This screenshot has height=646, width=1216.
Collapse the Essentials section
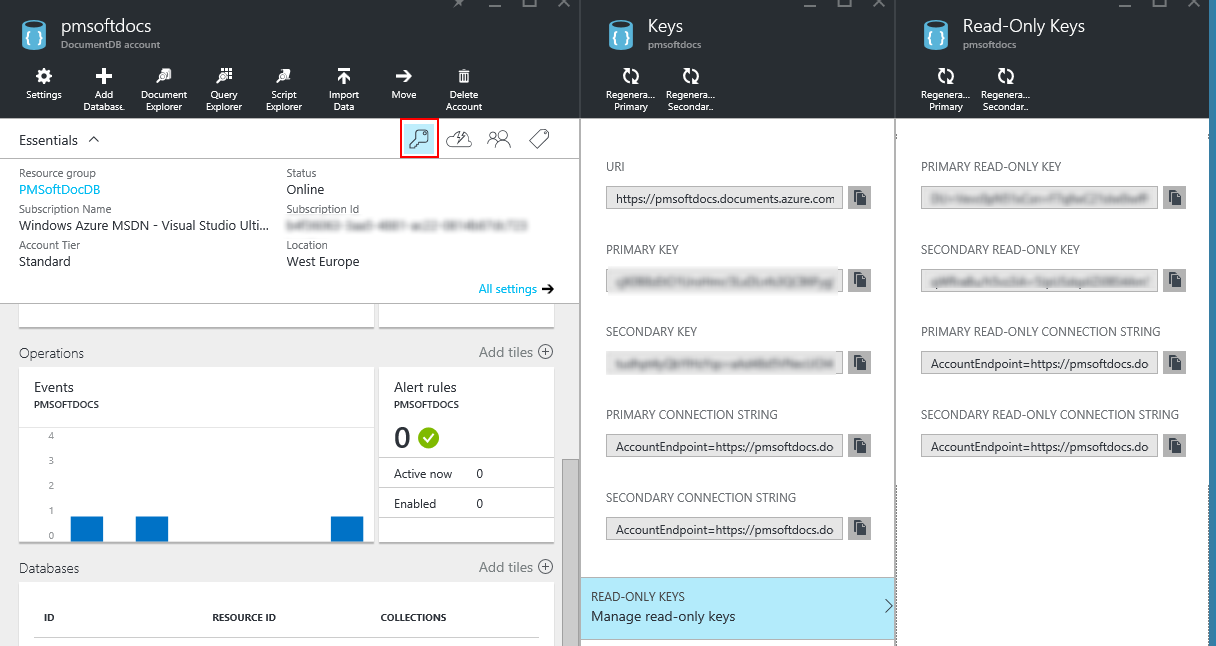[94, 140]
